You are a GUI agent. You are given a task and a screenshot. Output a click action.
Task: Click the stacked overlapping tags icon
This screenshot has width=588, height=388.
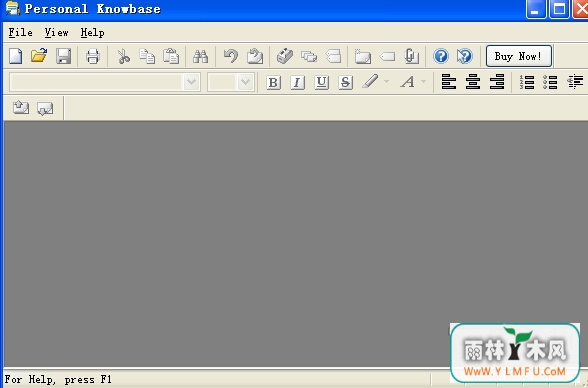point(309,57)
